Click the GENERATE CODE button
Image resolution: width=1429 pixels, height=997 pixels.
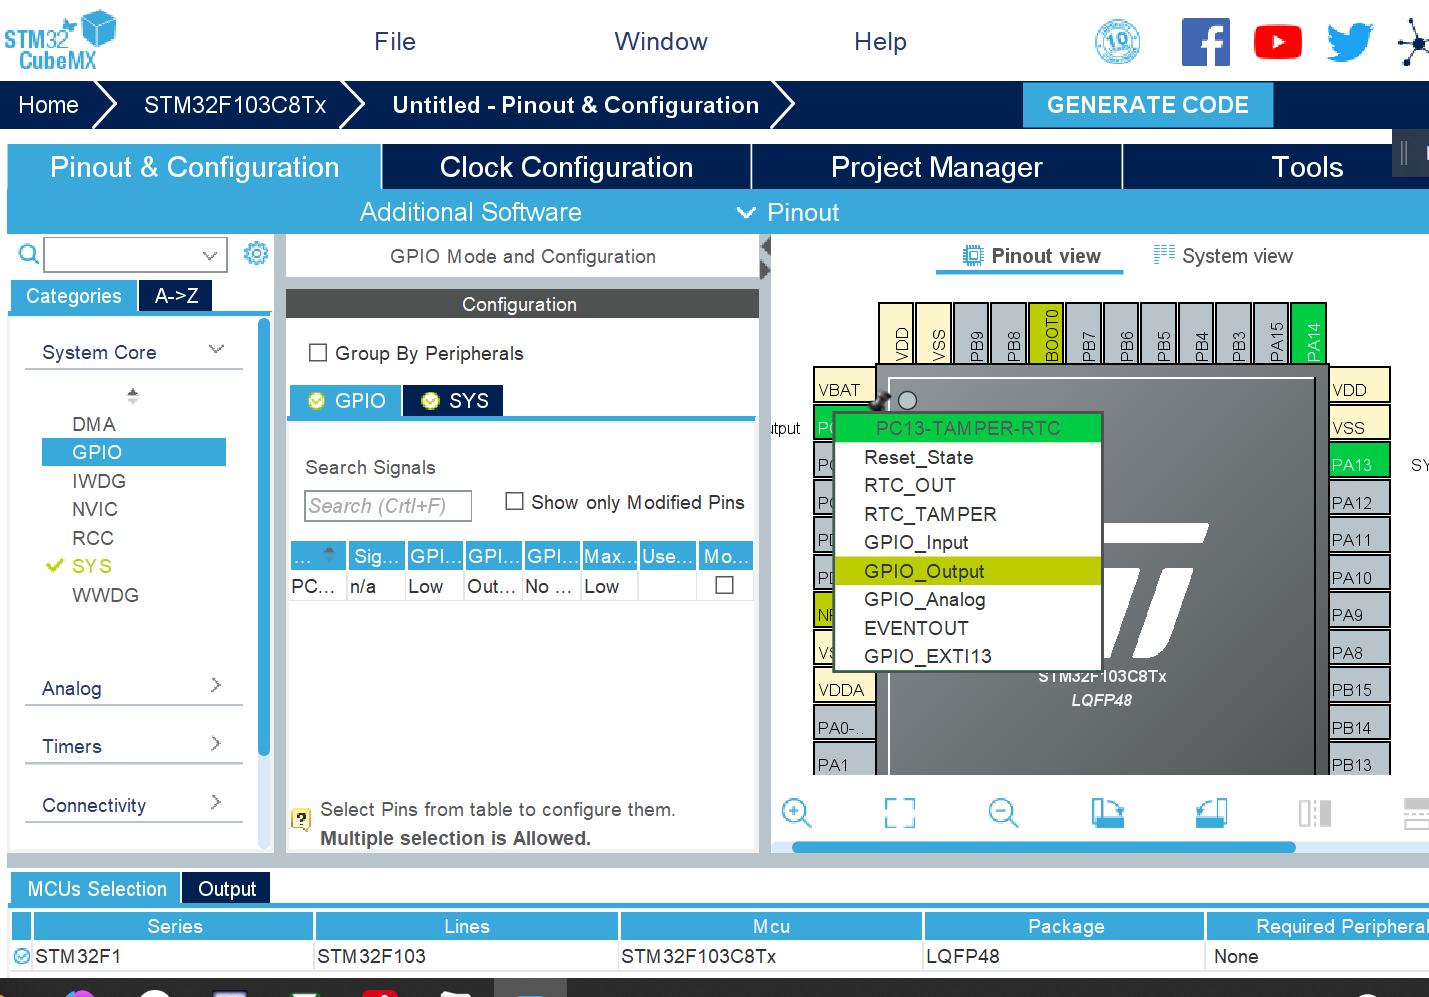pos(1148,105)
